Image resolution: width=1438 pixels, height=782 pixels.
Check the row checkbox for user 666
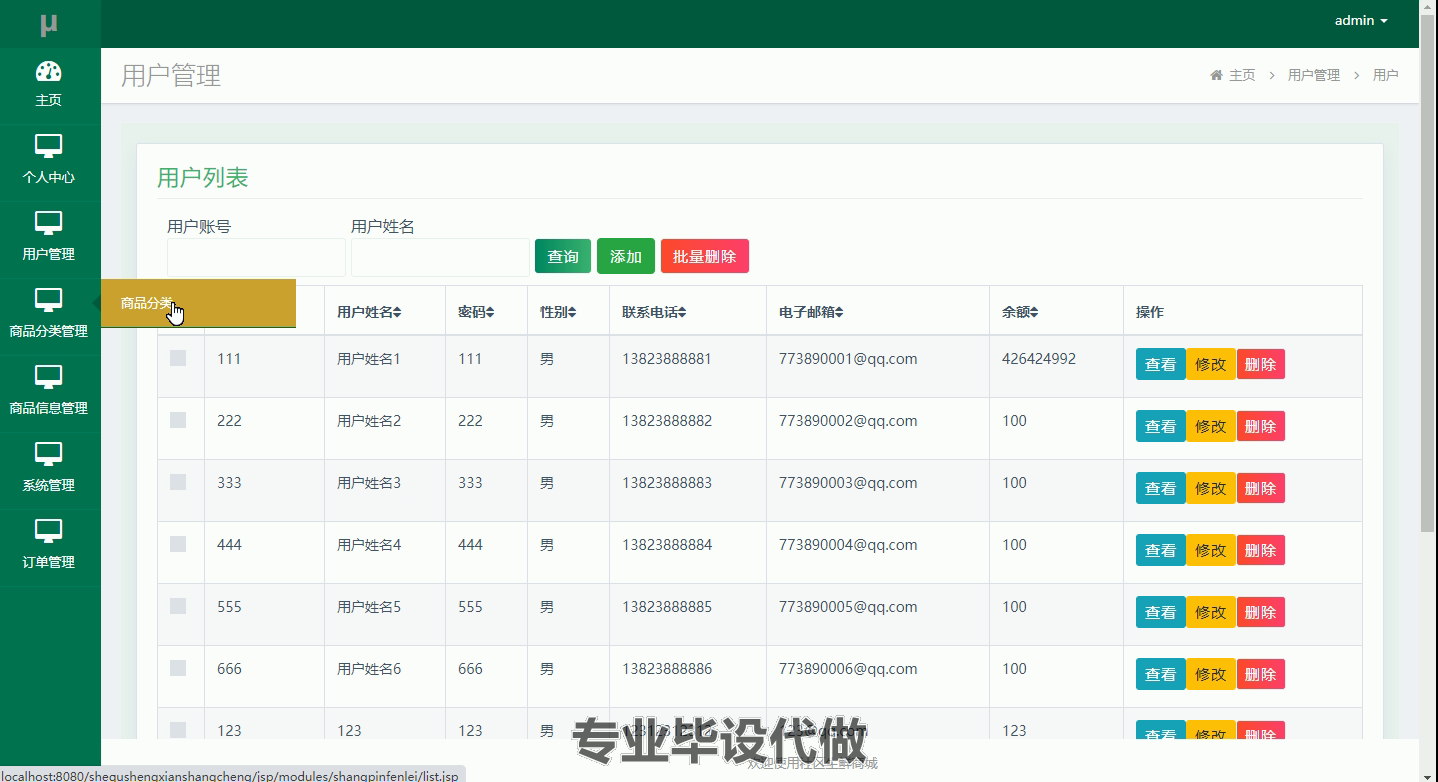[x=178, y=668]
